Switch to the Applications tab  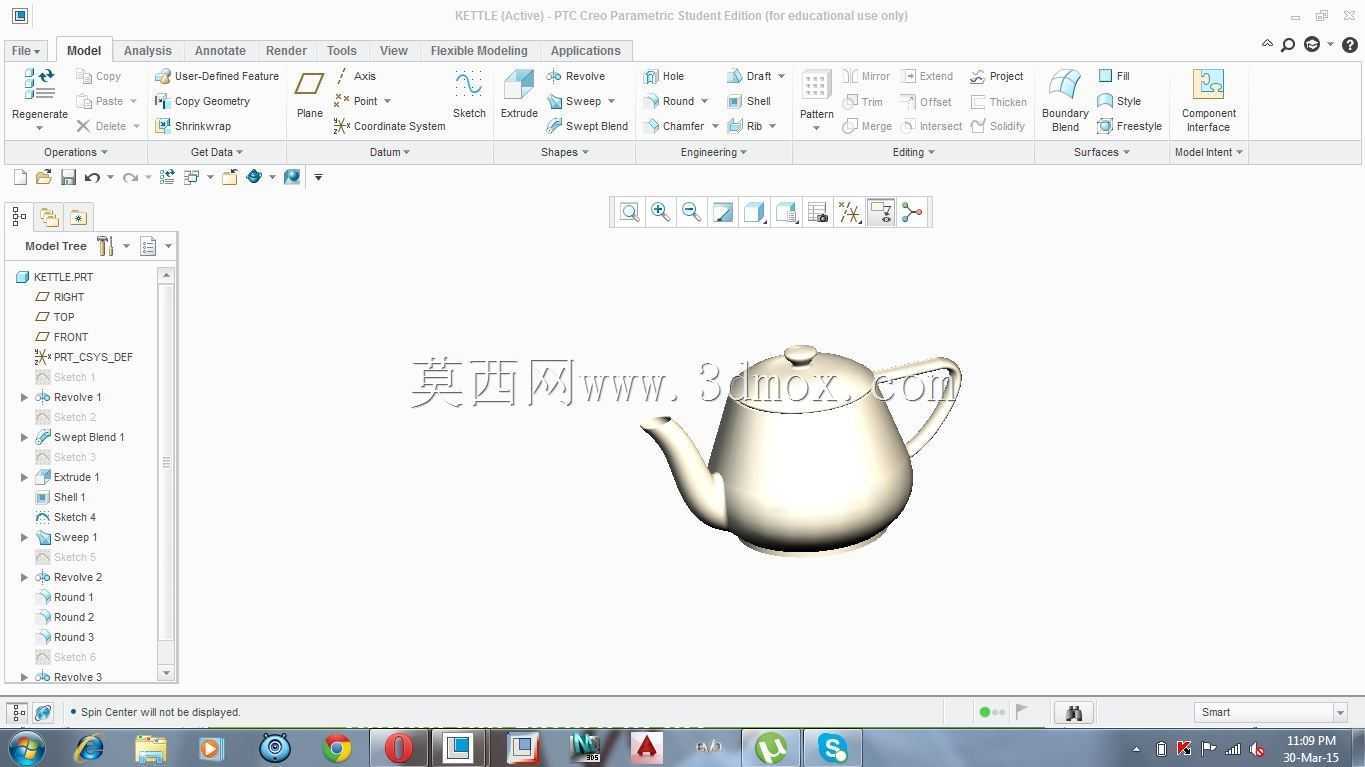586,50
